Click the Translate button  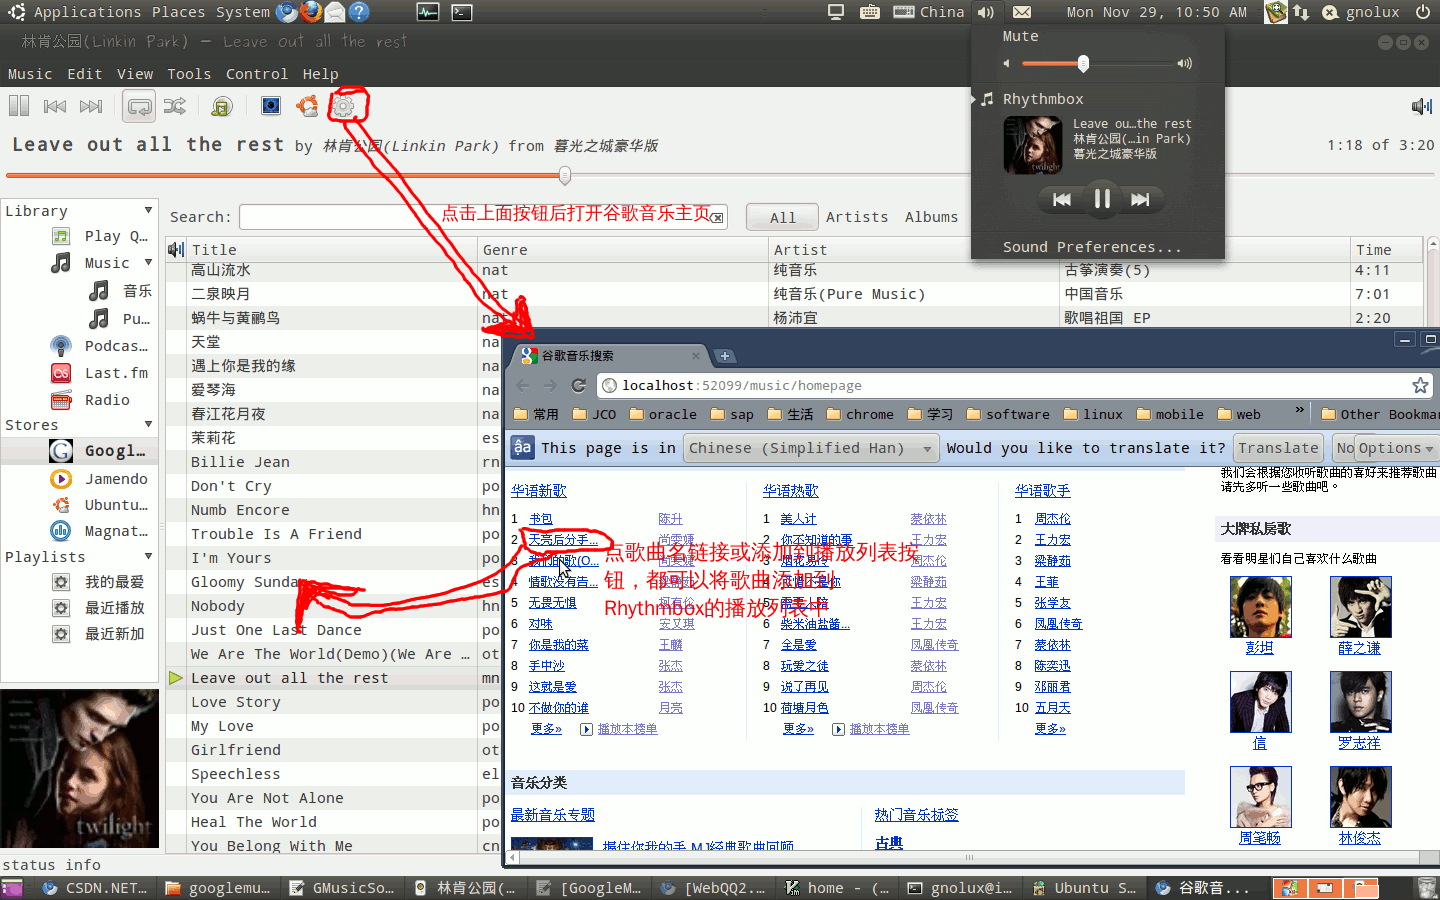coord(1278,448)
